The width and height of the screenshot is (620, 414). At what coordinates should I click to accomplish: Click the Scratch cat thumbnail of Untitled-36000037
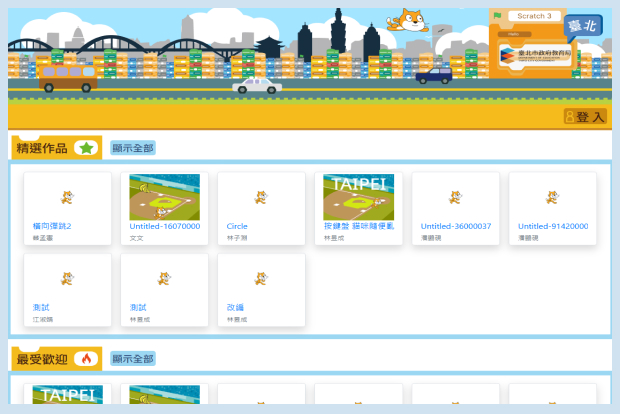click(456, 197)
